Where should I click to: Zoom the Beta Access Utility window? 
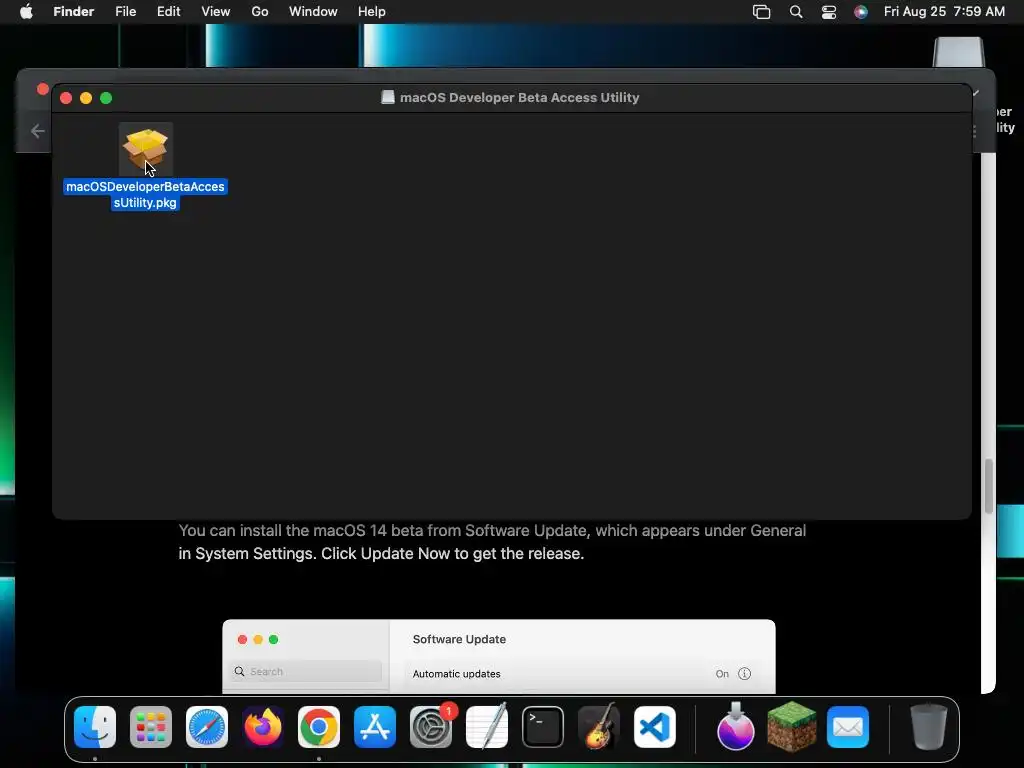[x=106, y=98]
